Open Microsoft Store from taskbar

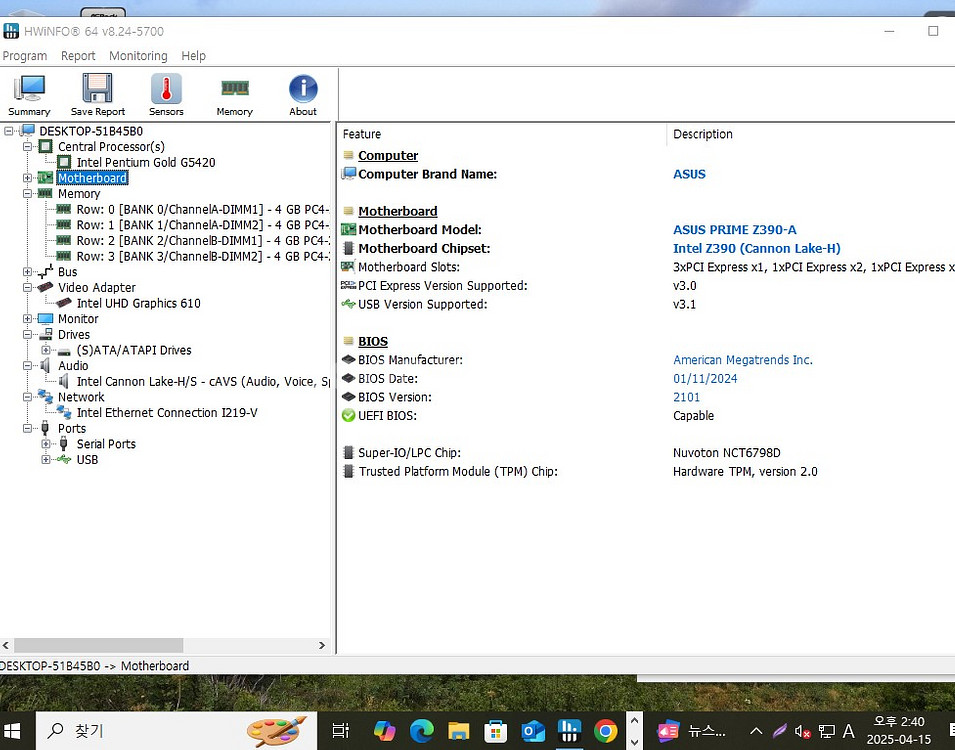pyautogui.click(x=495, y=731)
